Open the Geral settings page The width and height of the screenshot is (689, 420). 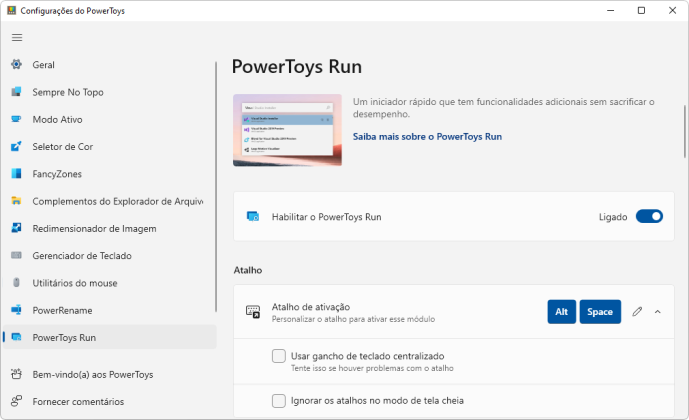click(x=109, y=65)
